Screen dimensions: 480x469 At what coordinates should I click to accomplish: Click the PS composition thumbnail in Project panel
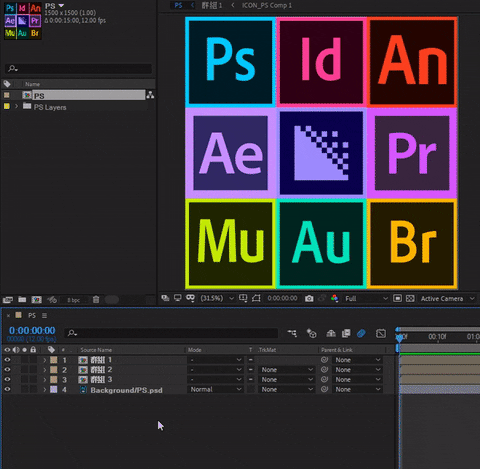point(23,21)
